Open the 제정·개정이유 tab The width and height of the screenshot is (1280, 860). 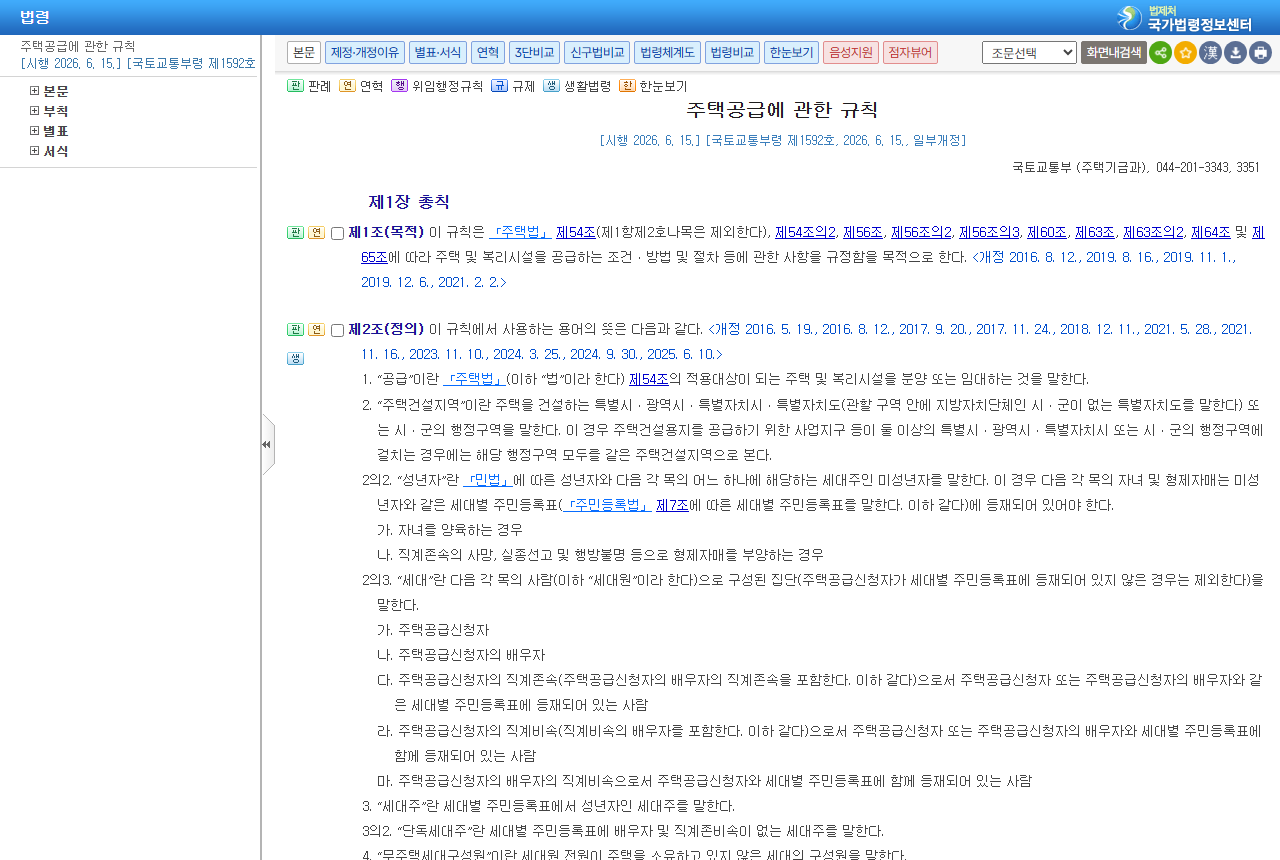[365, 53]
